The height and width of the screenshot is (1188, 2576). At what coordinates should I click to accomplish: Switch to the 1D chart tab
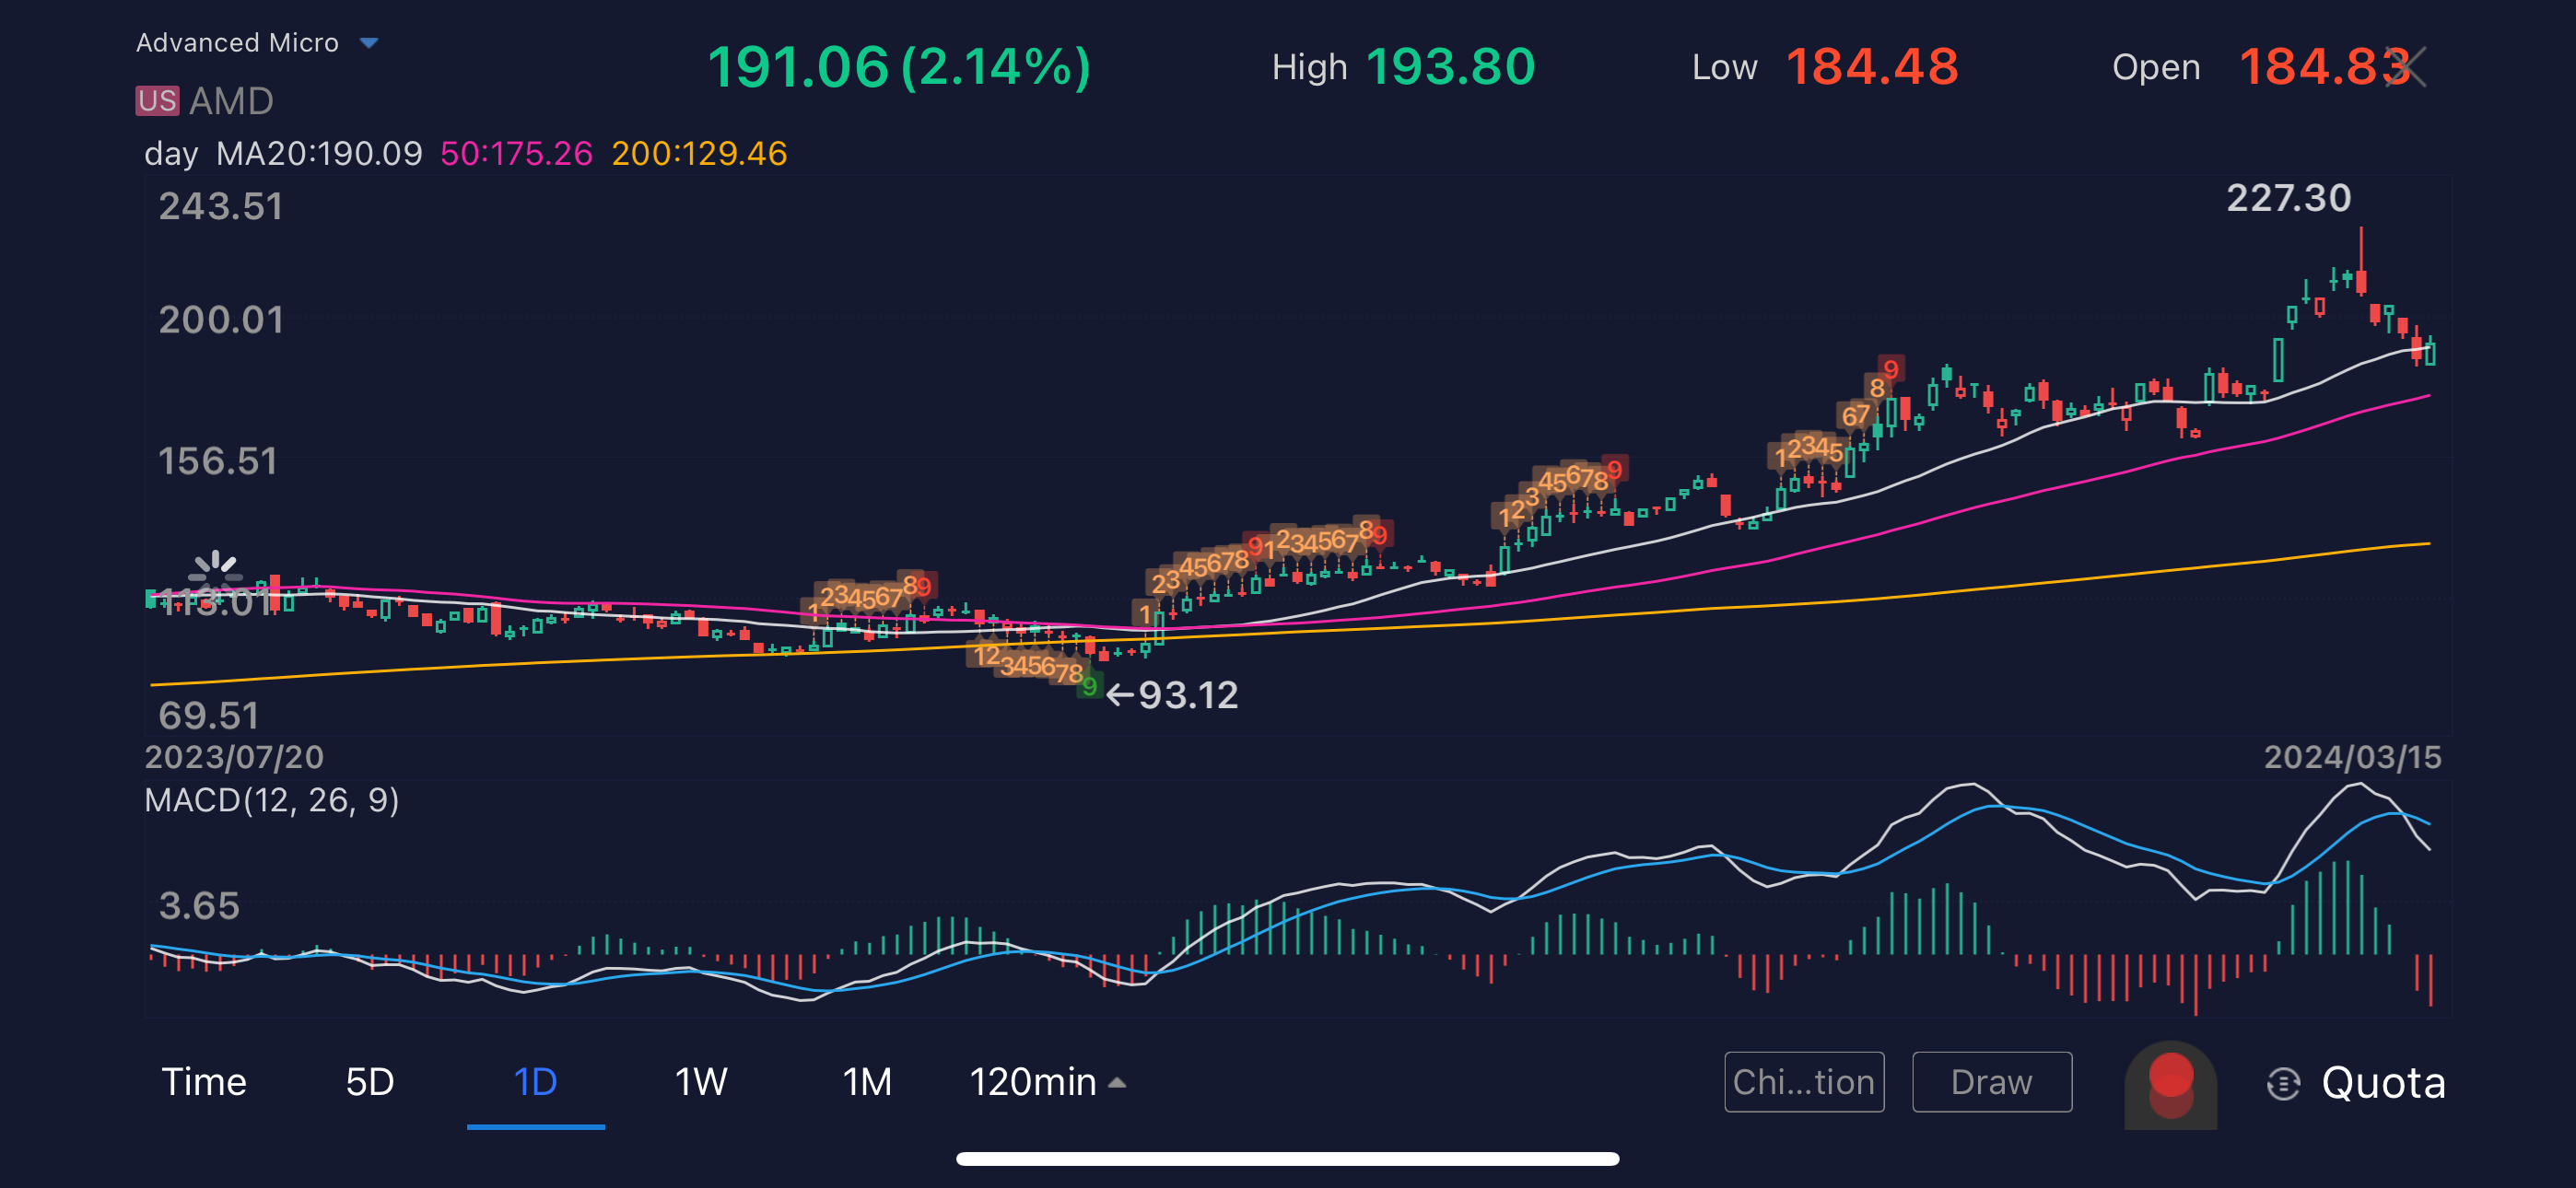[x=535, y=1082]
